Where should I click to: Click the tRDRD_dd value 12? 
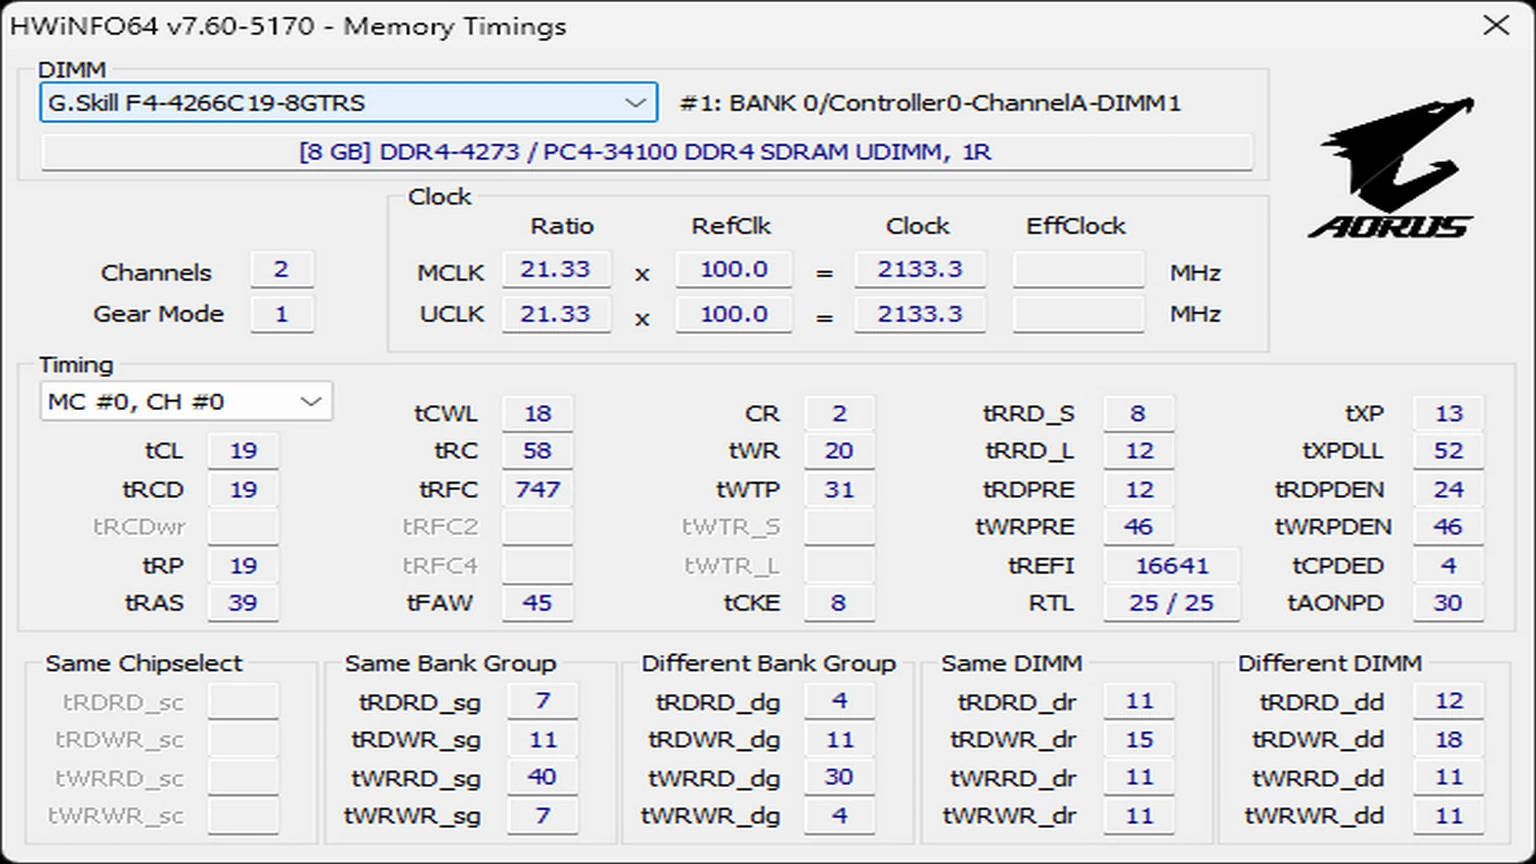[1448, 701]
